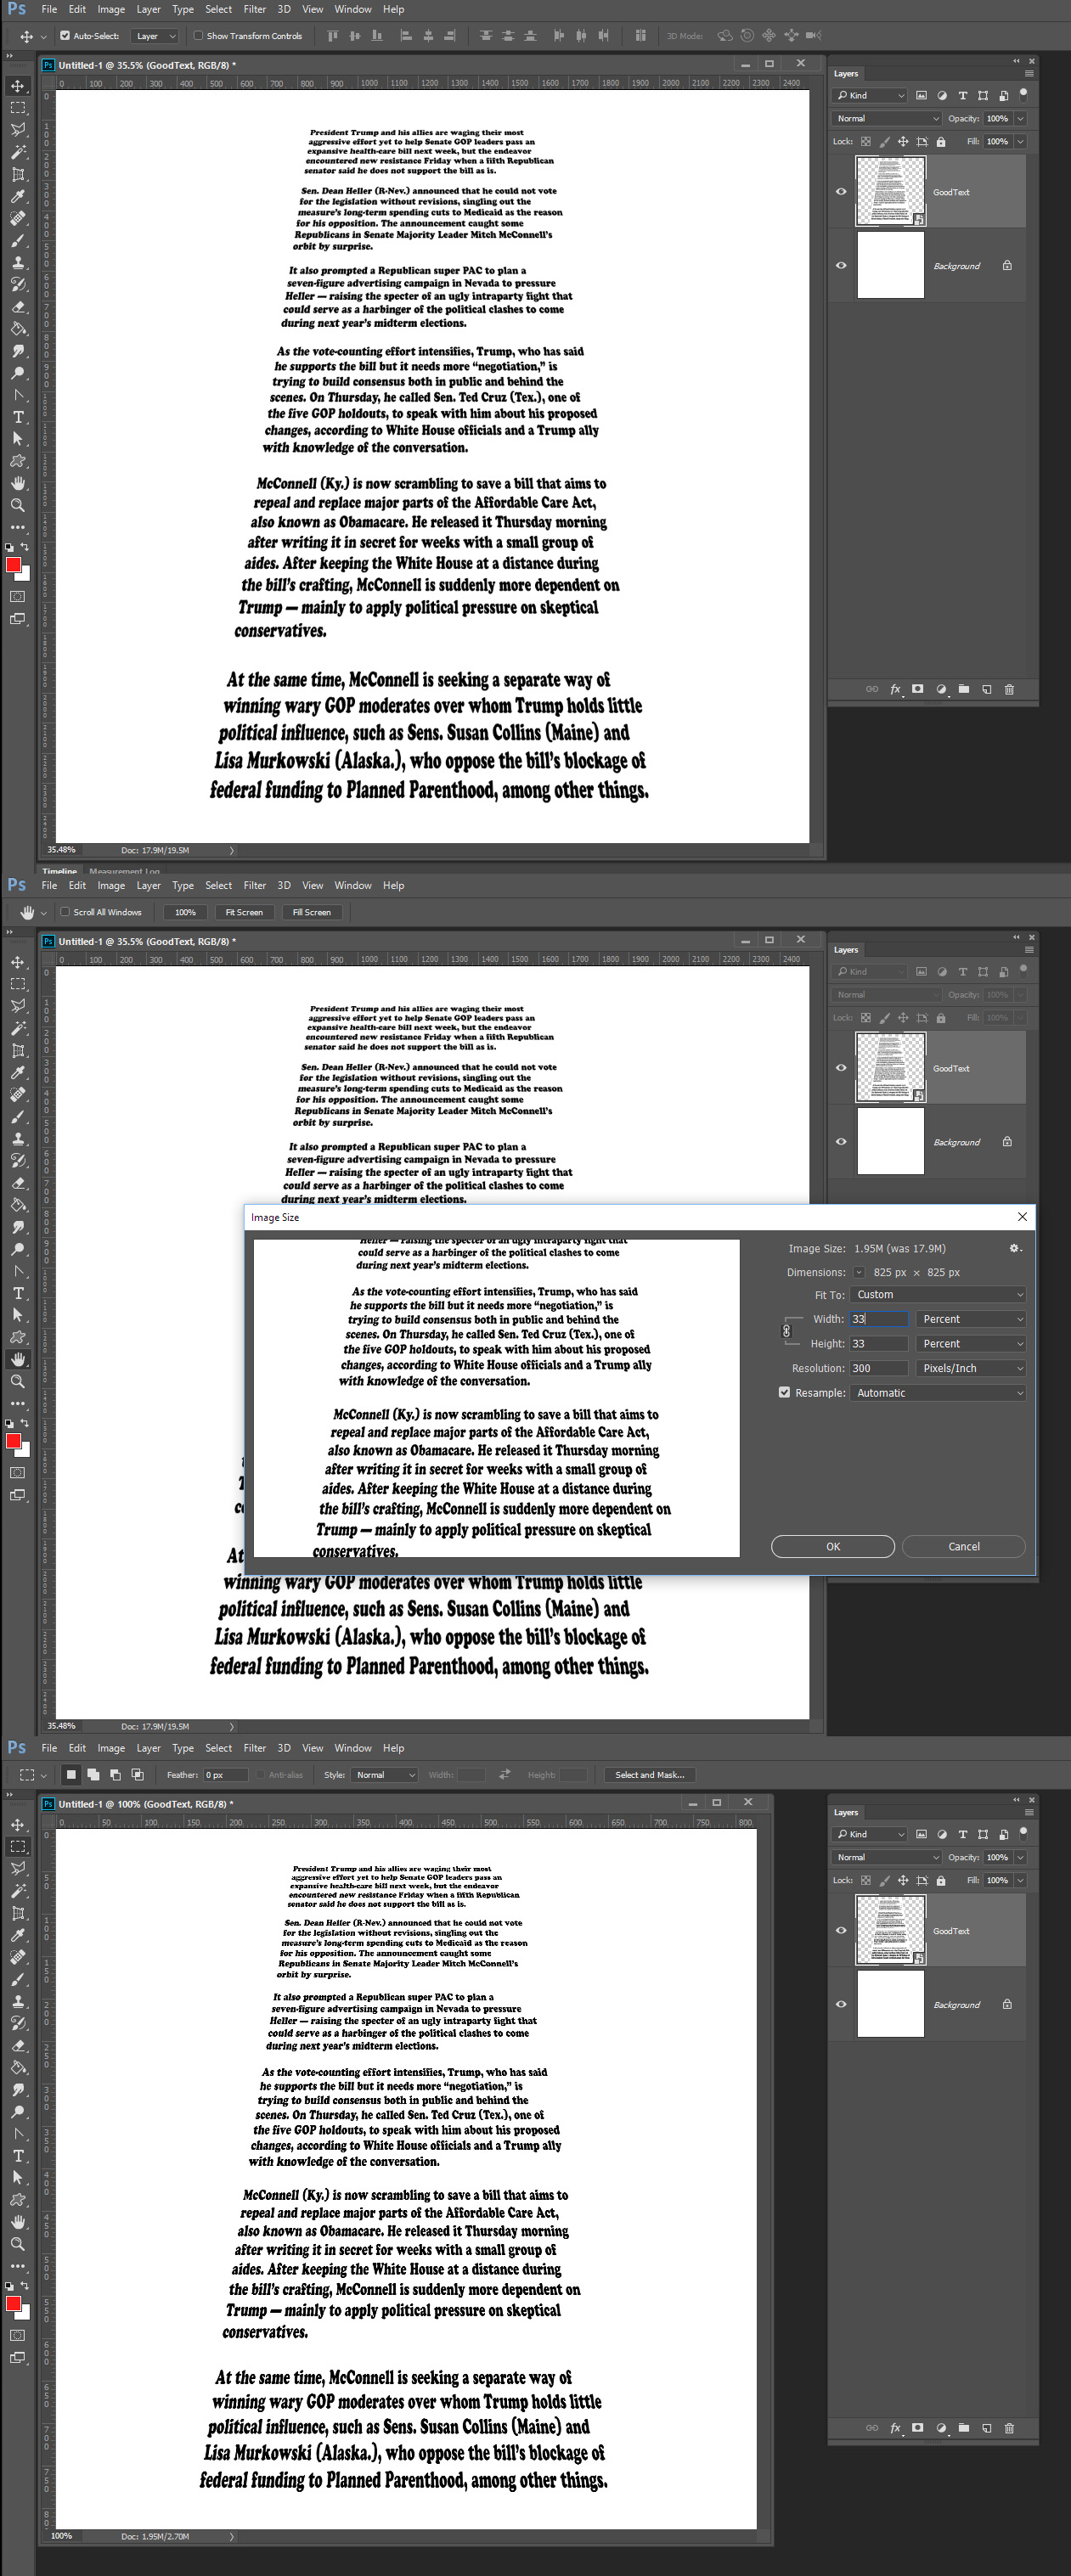Screen dimensions: 1071x2576
Task: Click the red foreground color swatch in top window
Action: 14,565
